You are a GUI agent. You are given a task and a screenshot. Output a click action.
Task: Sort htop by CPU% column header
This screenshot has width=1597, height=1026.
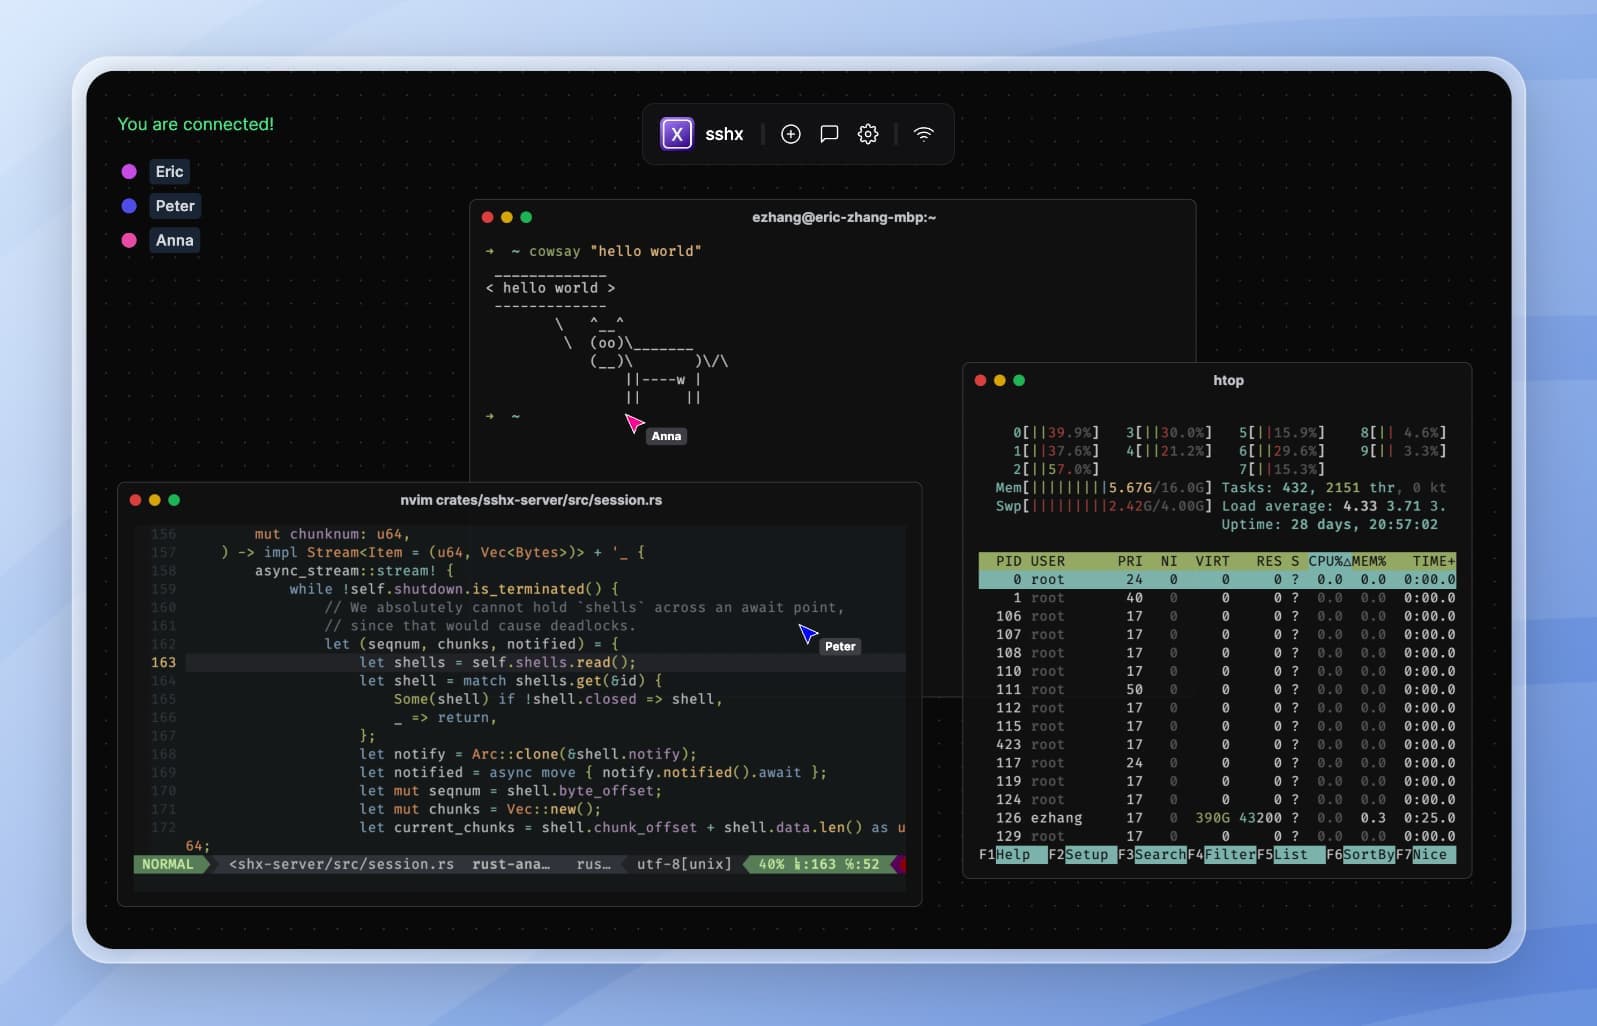point(1329,561)
